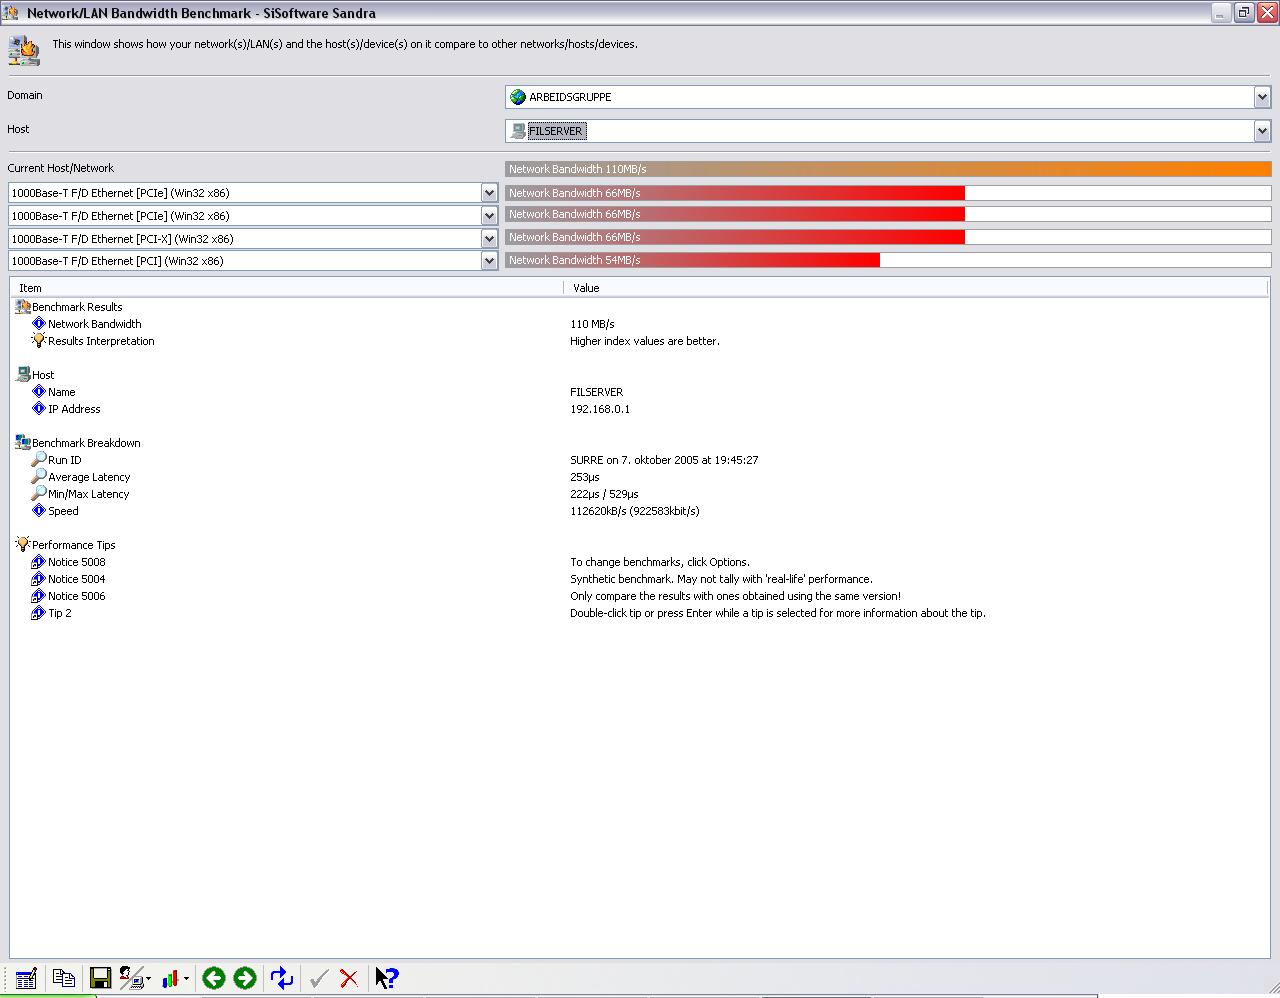Viewport: 1280px width, 998px height.
Task: Click the network benchmark icon beside description
Action: coord(24,50)
